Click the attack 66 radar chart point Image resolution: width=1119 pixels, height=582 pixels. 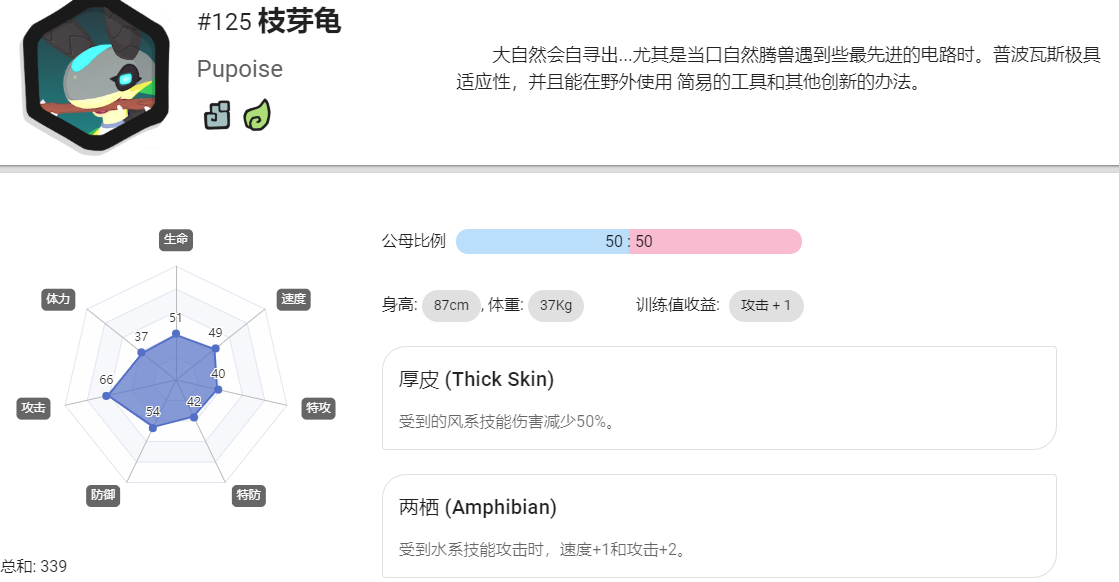[107, 396]
